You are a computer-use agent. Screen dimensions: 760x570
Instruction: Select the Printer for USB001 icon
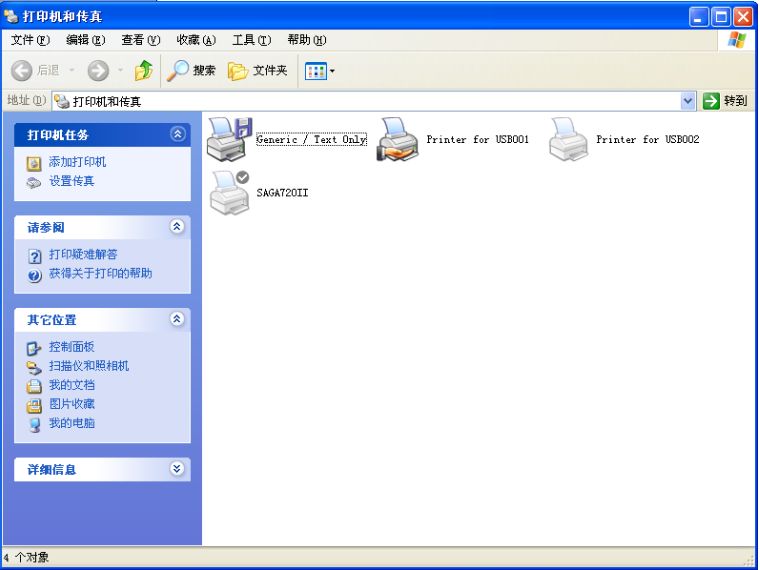[398, 139]
